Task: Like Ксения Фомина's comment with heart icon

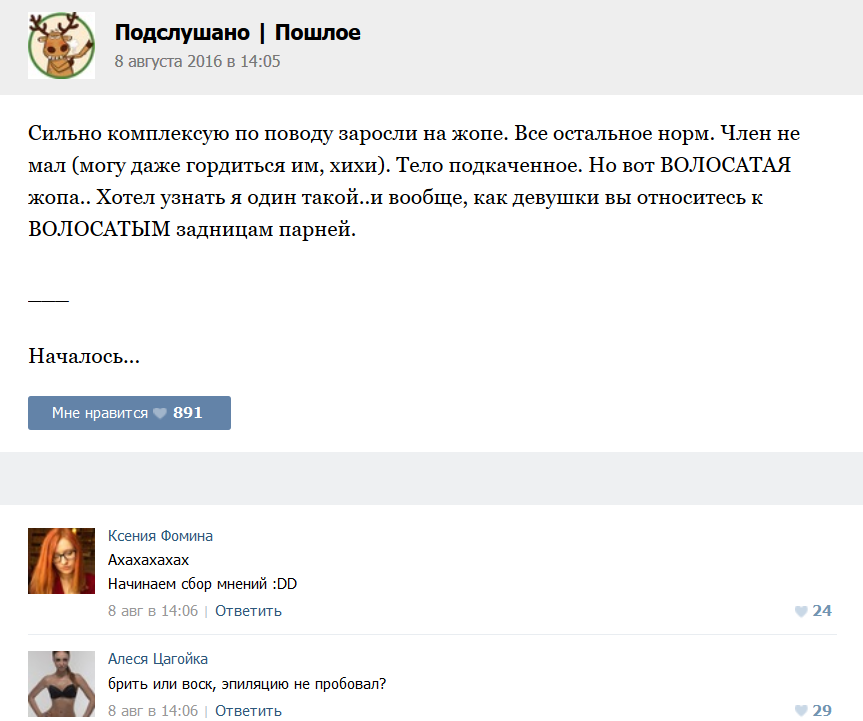Action: coord(801,611)
